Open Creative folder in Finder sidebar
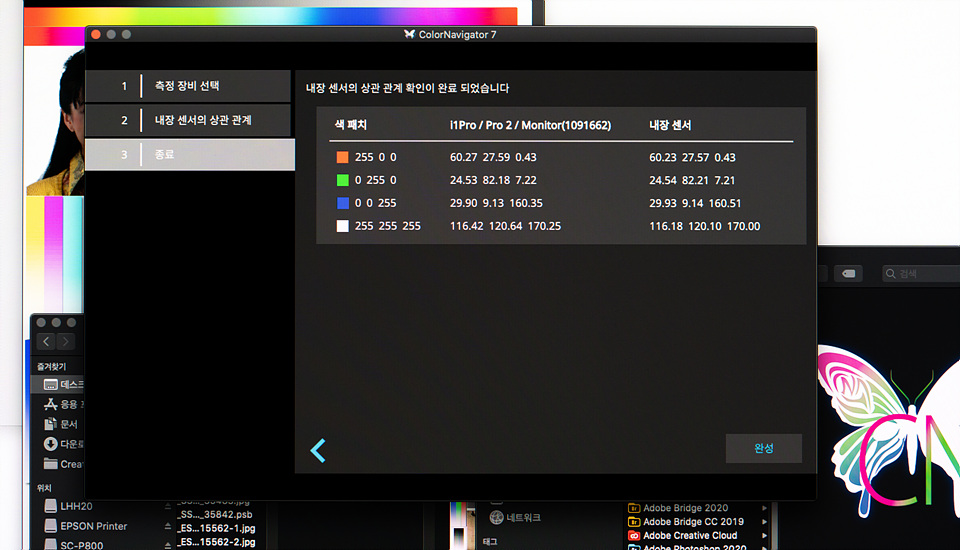 64,464
